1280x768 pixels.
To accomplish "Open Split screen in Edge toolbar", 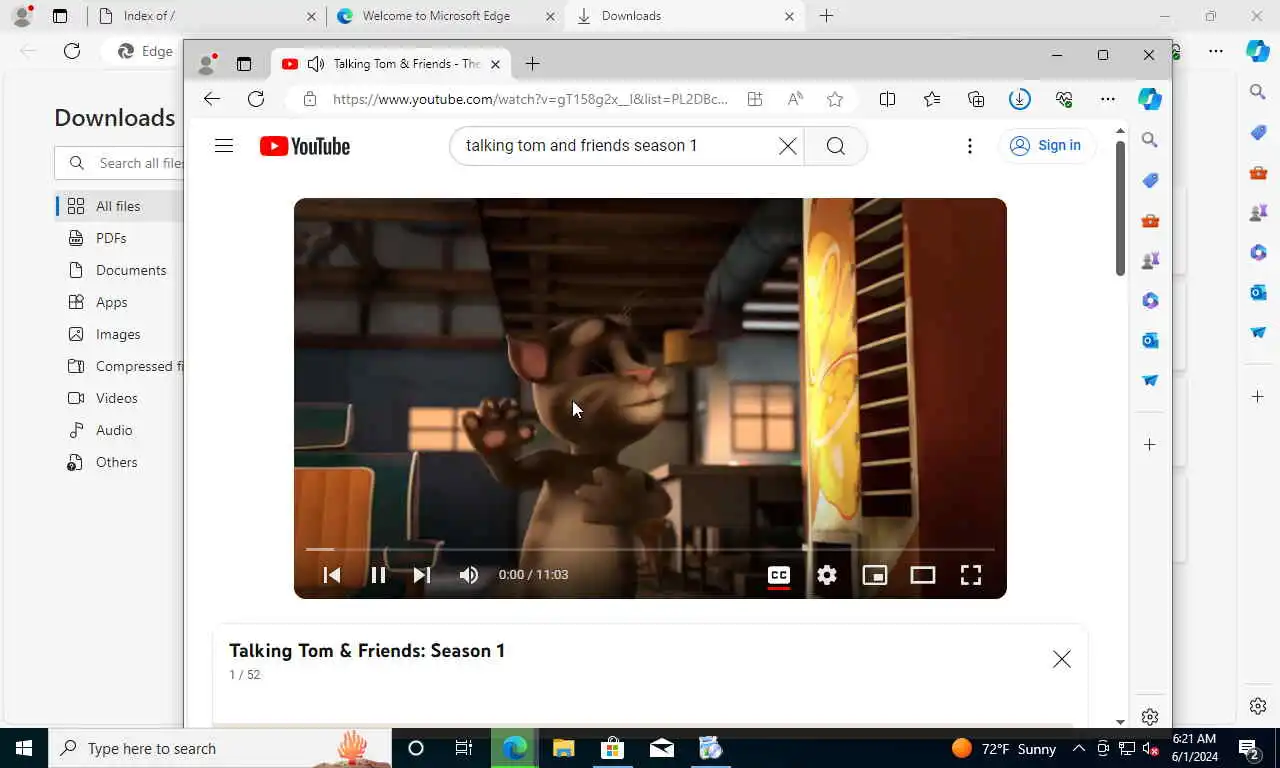I will pos(887,99).
